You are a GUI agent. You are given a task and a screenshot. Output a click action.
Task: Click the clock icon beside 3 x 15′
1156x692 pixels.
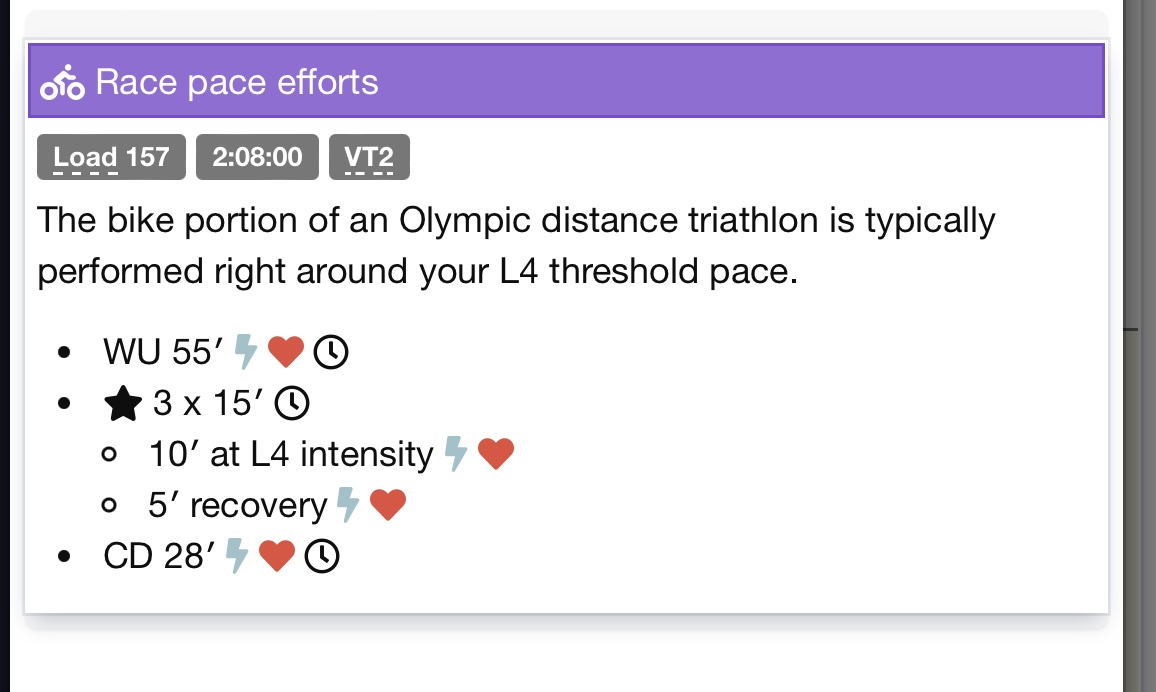coord(292,403)
